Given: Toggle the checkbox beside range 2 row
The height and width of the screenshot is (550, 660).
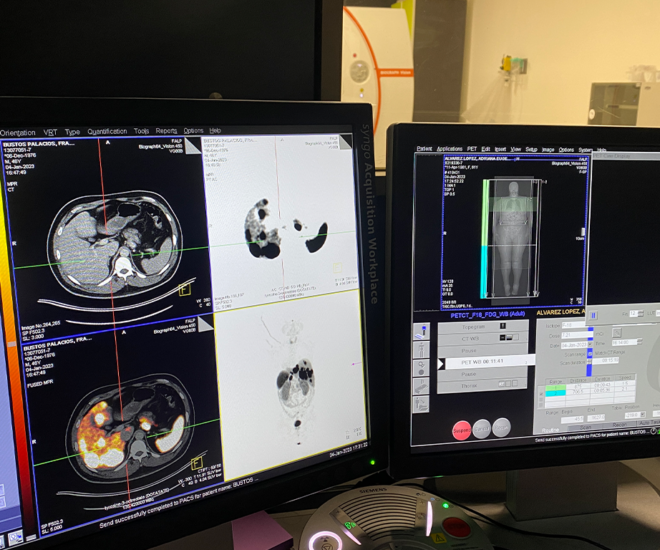Looking at the screenshot, I should pyautogui.click(x=541, y=394).
